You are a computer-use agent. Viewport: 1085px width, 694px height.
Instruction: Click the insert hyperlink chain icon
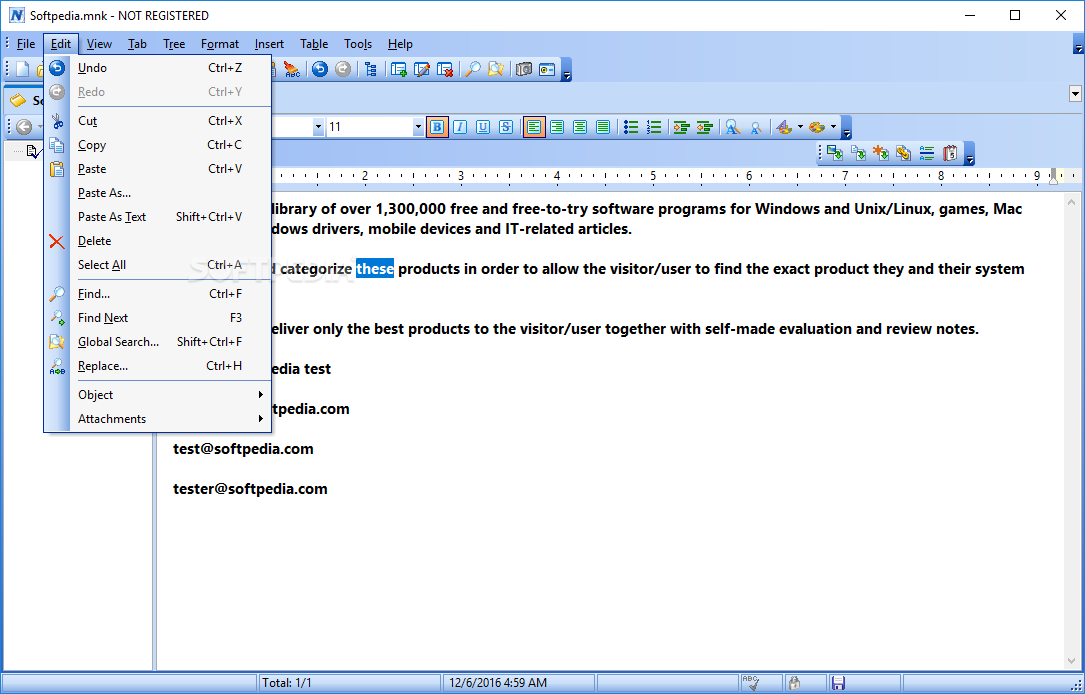903,153
